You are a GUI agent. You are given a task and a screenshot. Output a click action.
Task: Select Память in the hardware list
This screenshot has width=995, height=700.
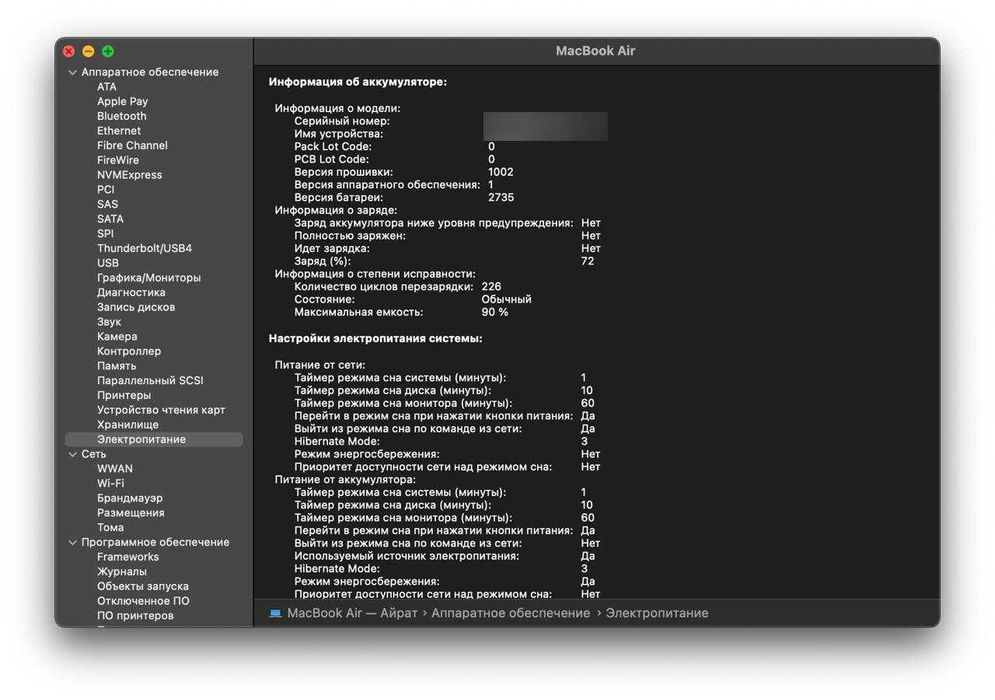[x=116, y=366]
